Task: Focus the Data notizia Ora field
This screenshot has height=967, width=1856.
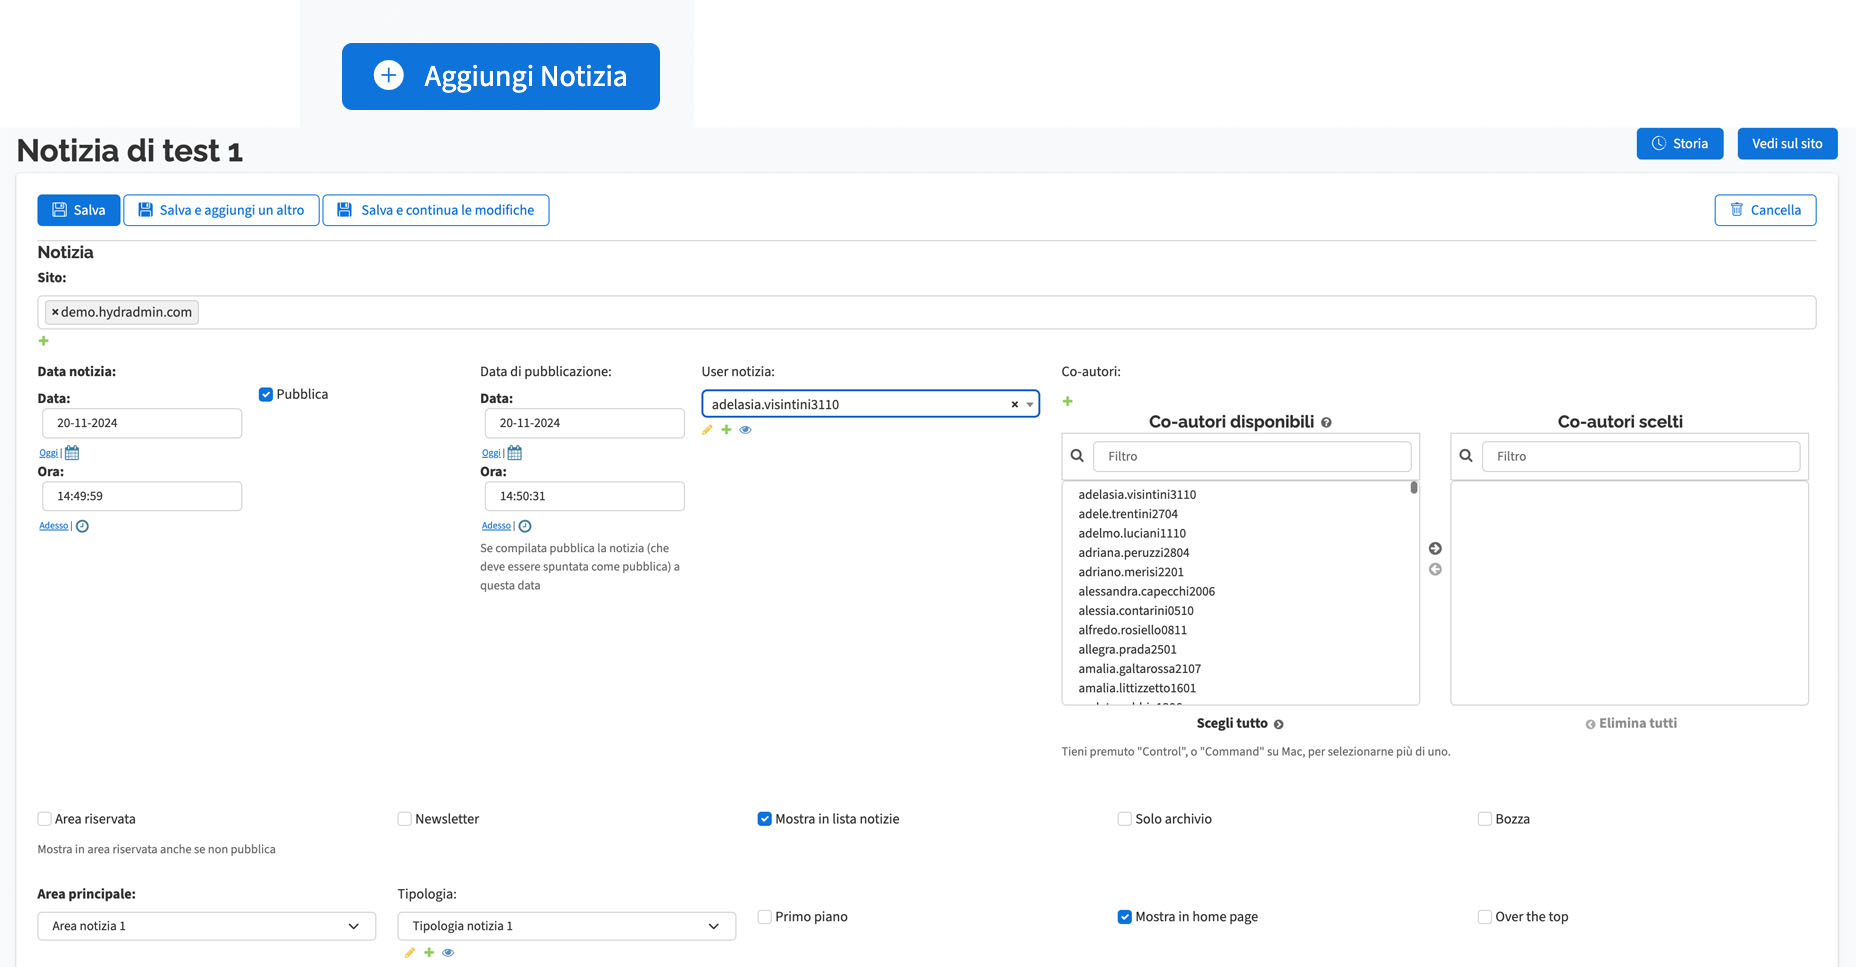Action: [x=142, y=496]
